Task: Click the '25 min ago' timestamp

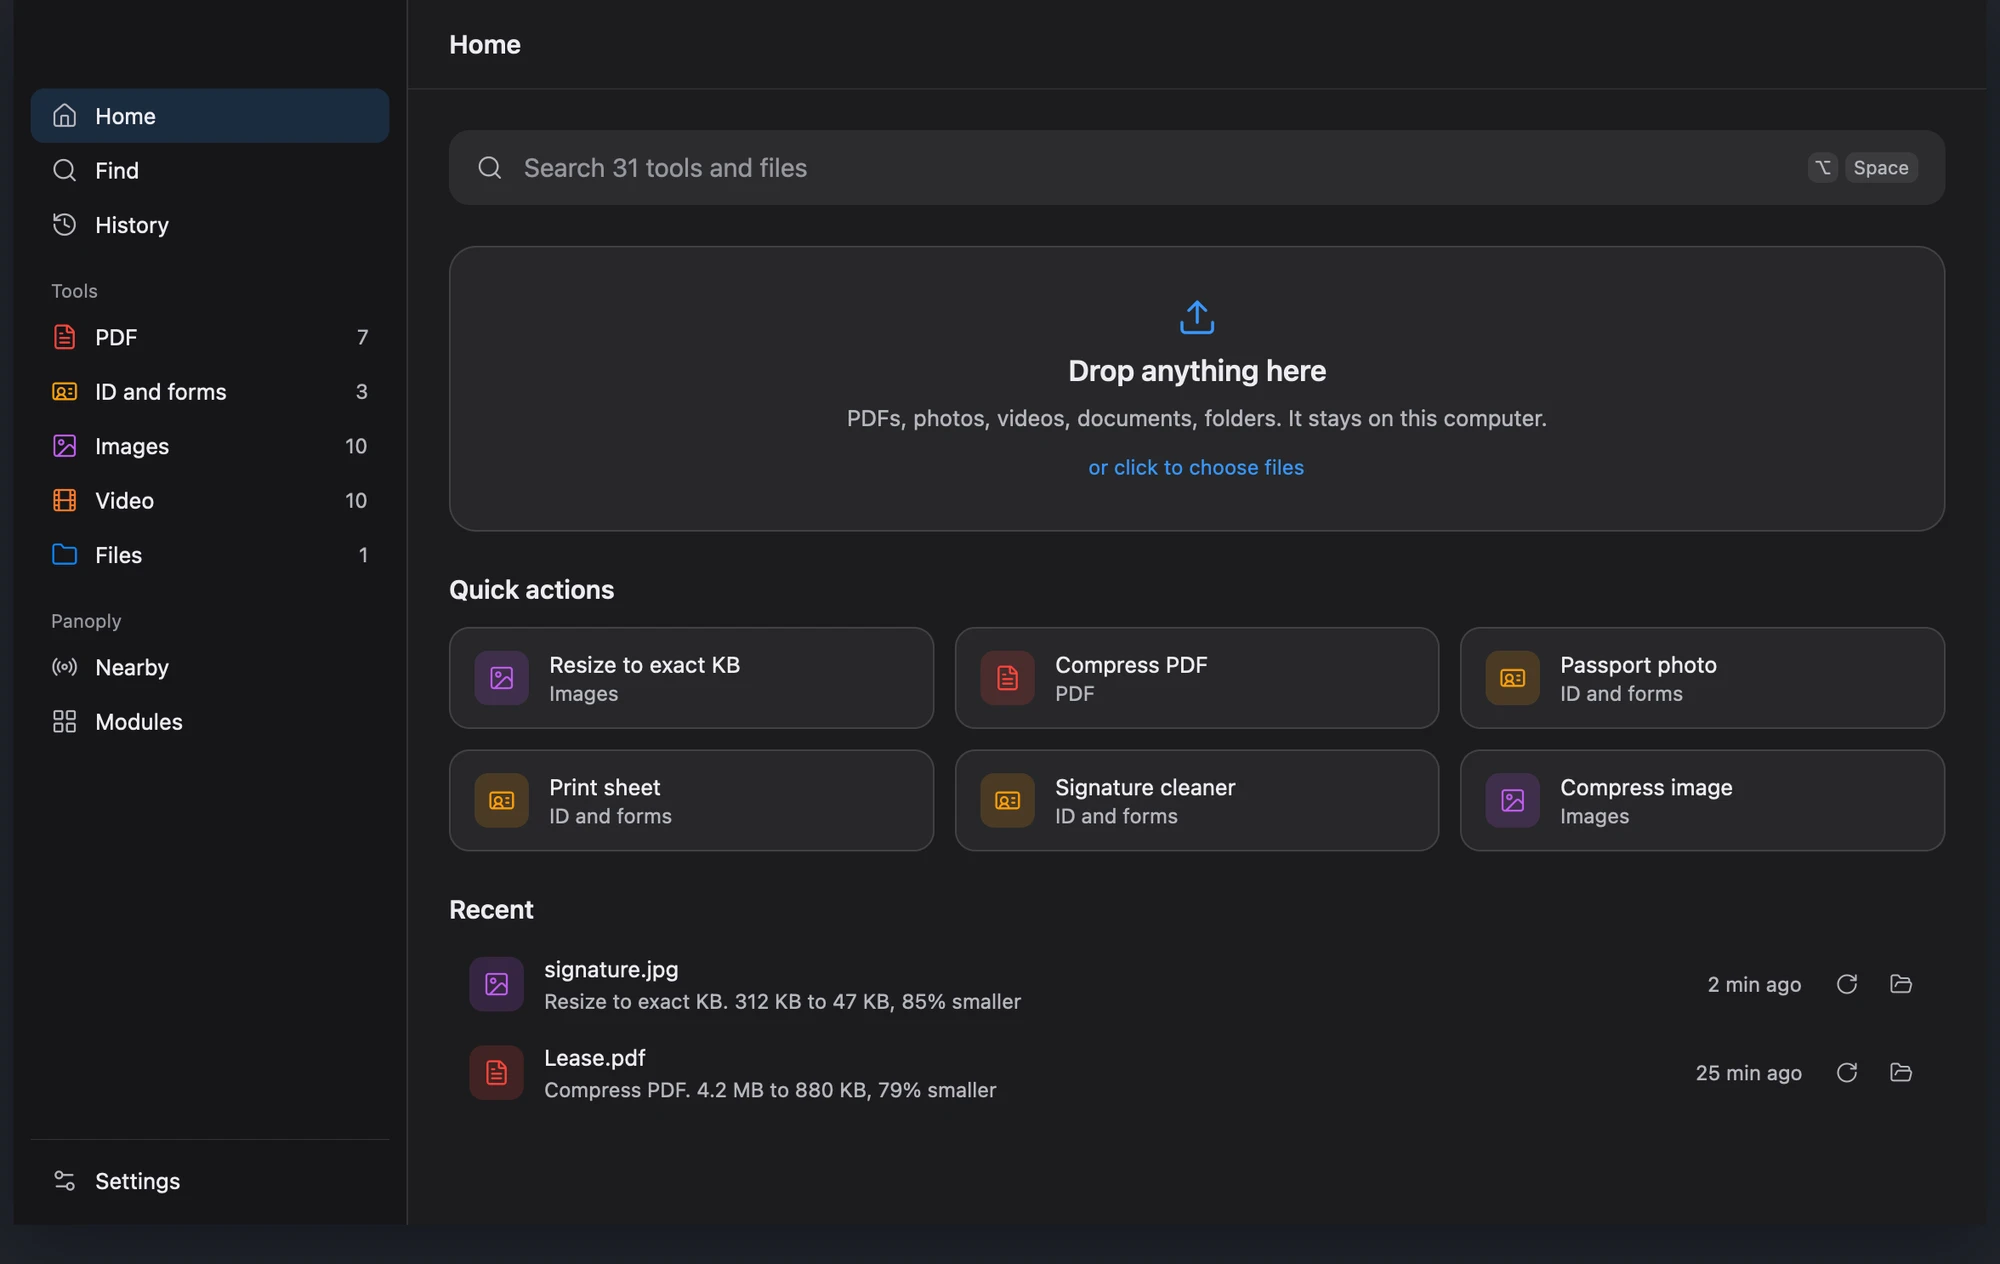Action: tap(1748, 1073)
